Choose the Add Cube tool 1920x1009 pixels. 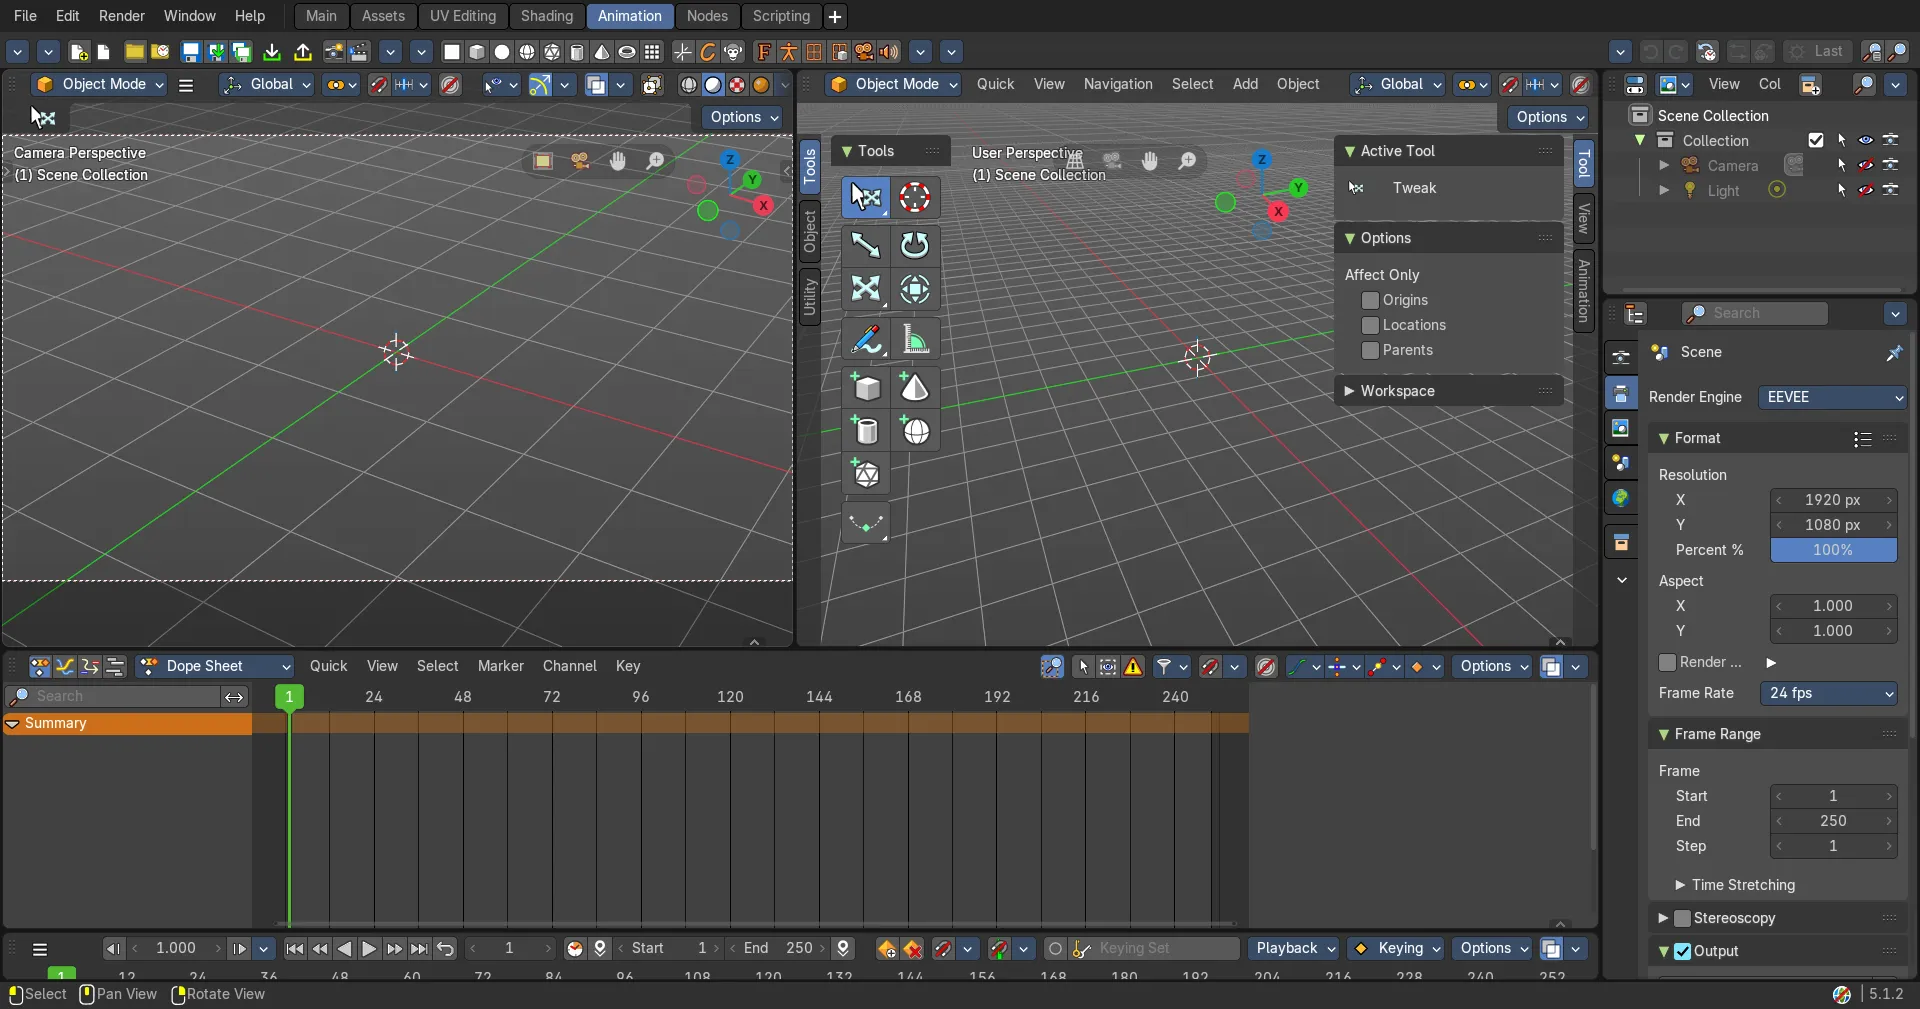click(x=866, y=387)
